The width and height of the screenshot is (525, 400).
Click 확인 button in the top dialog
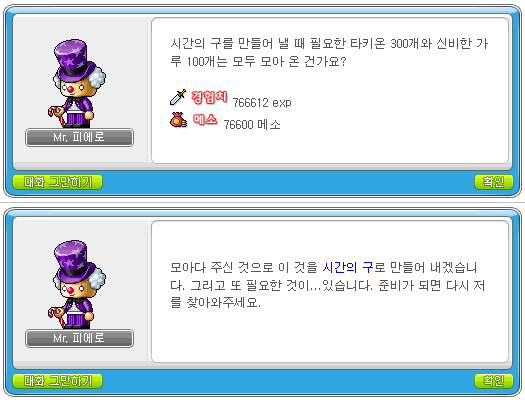pyautogui.click(x=494, y=182)
